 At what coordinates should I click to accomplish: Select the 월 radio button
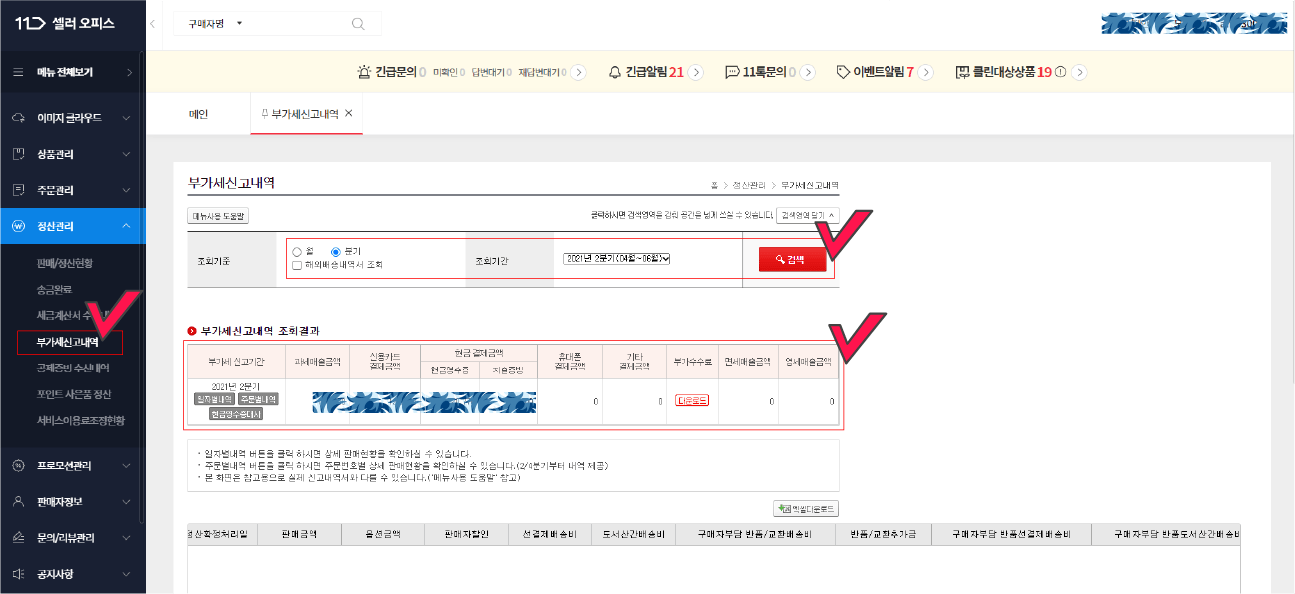click(297, 252)
